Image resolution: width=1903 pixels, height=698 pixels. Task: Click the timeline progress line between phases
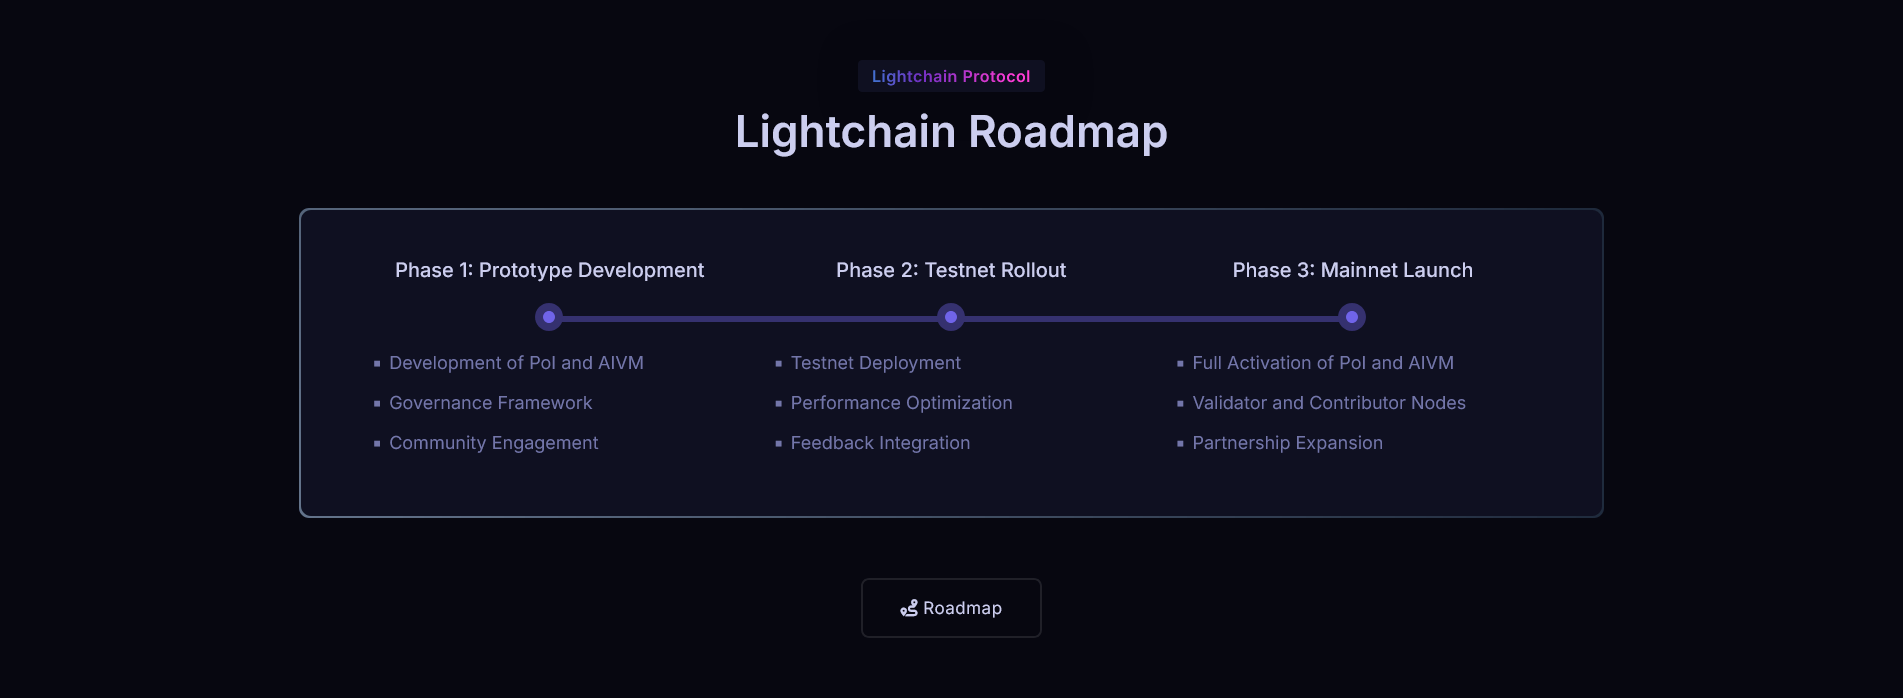pyautogui.click(x=750, y=317)
